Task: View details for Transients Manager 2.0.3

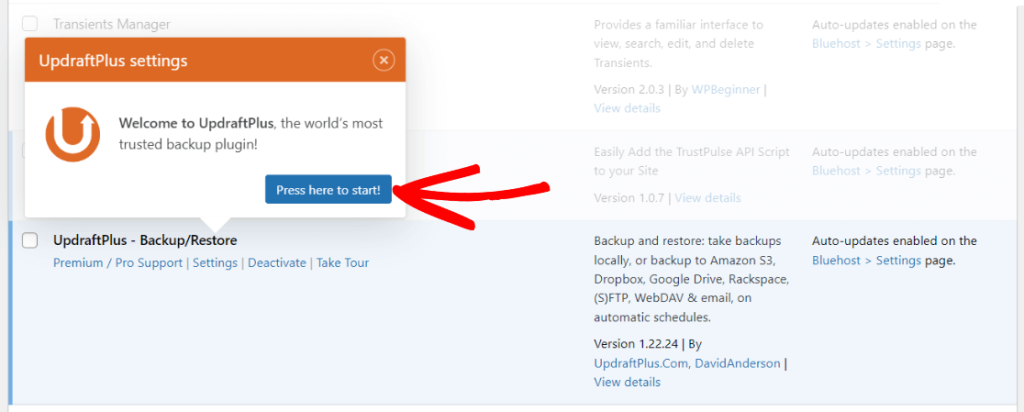Action: 627,108
